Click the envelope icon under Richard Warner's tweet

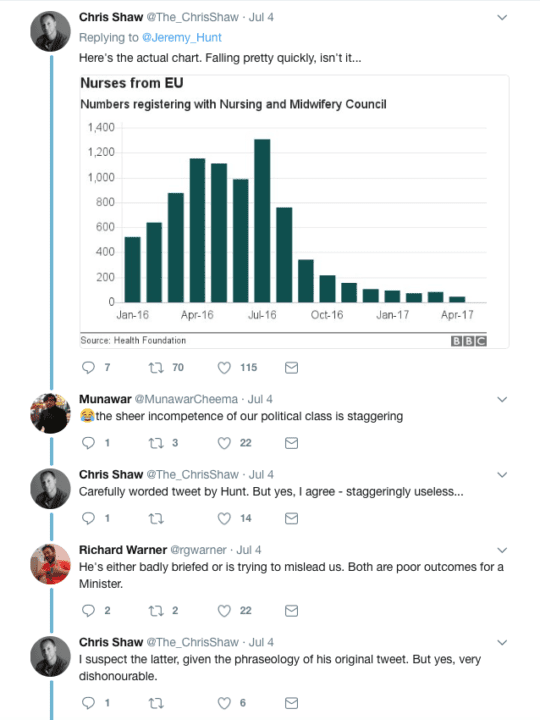tap(292, 611)
